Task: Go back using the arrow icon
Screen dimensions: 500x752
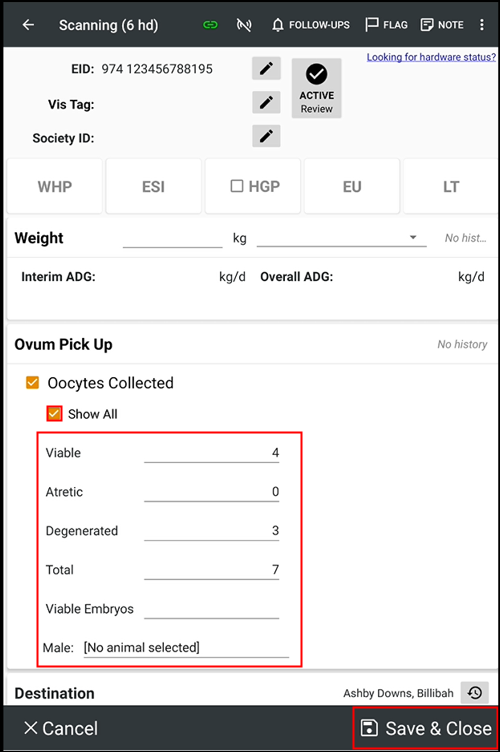Action: tap(28, 25)
